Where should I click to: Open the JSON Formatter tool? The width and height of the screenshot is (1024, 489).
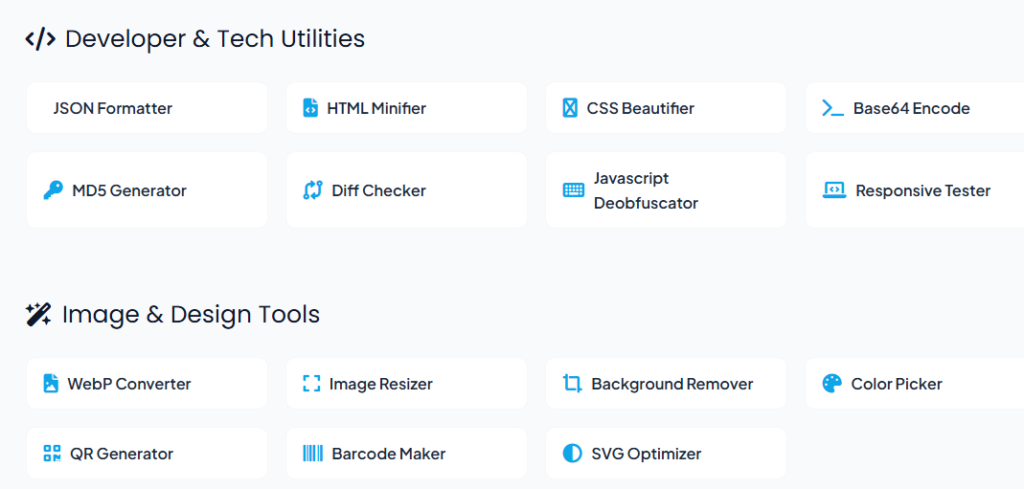(113, 108)
